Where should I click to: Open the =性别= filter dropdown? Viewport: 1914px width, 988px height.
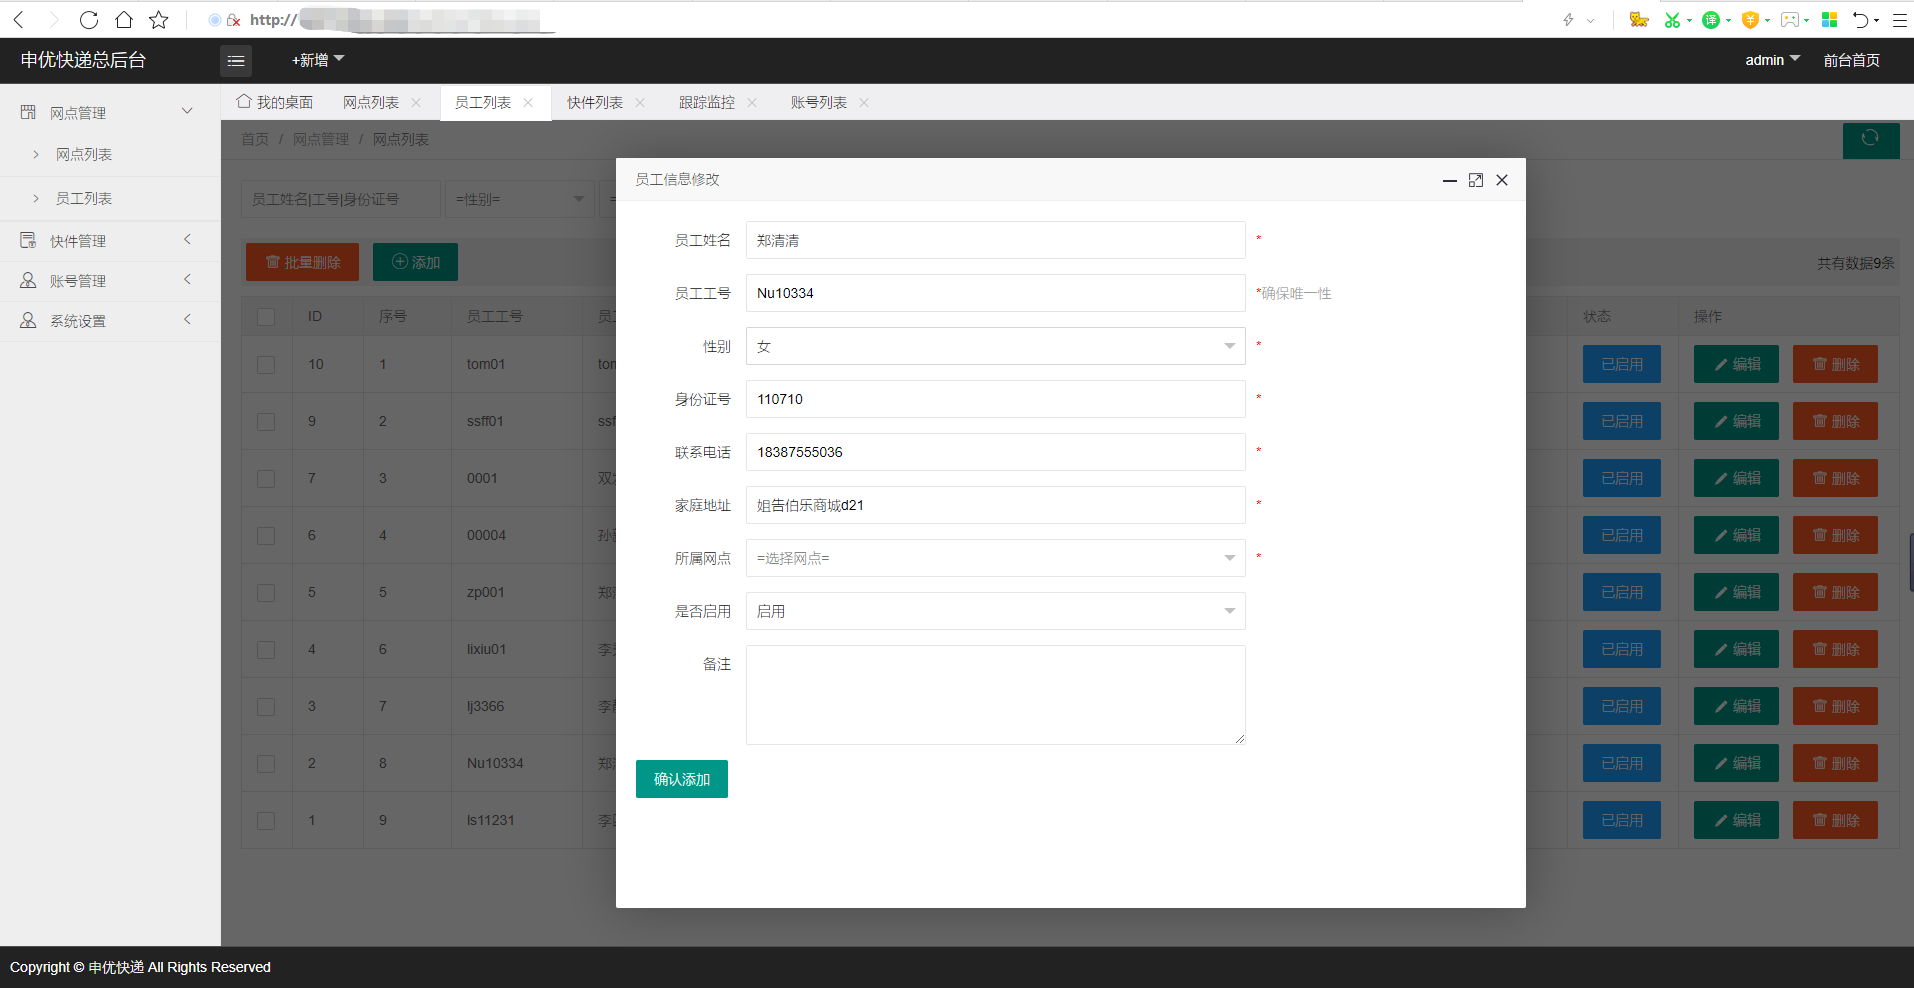(x=520, y=199)
